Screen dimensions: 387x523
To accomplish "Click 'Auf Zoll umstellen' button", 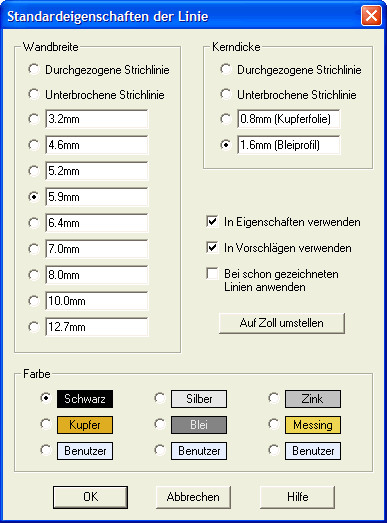I will tap(282, 323).
